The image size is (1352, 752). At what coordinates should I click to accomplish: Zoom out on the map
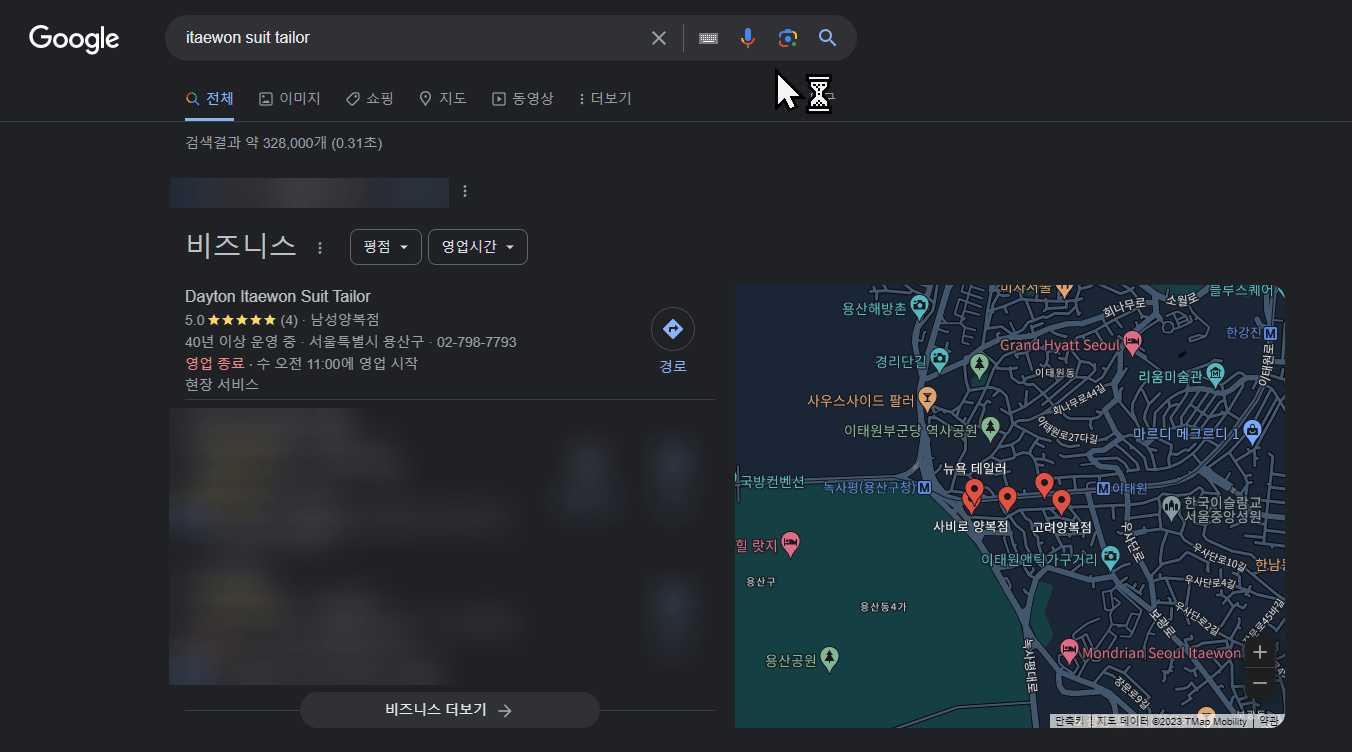1260,683
